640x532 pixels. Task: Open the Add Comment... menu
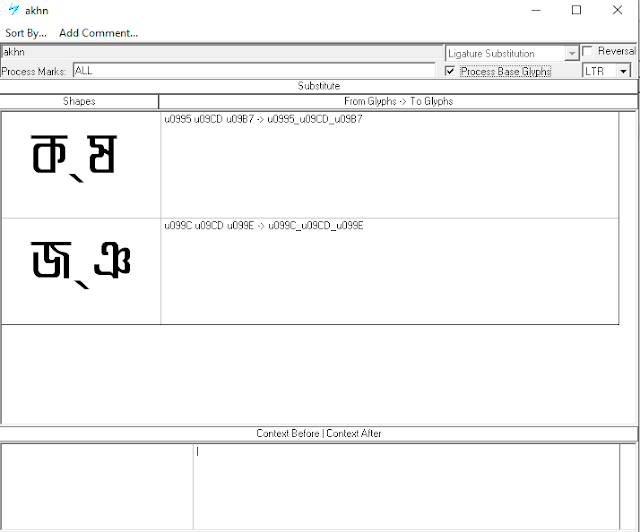[98, 33]
